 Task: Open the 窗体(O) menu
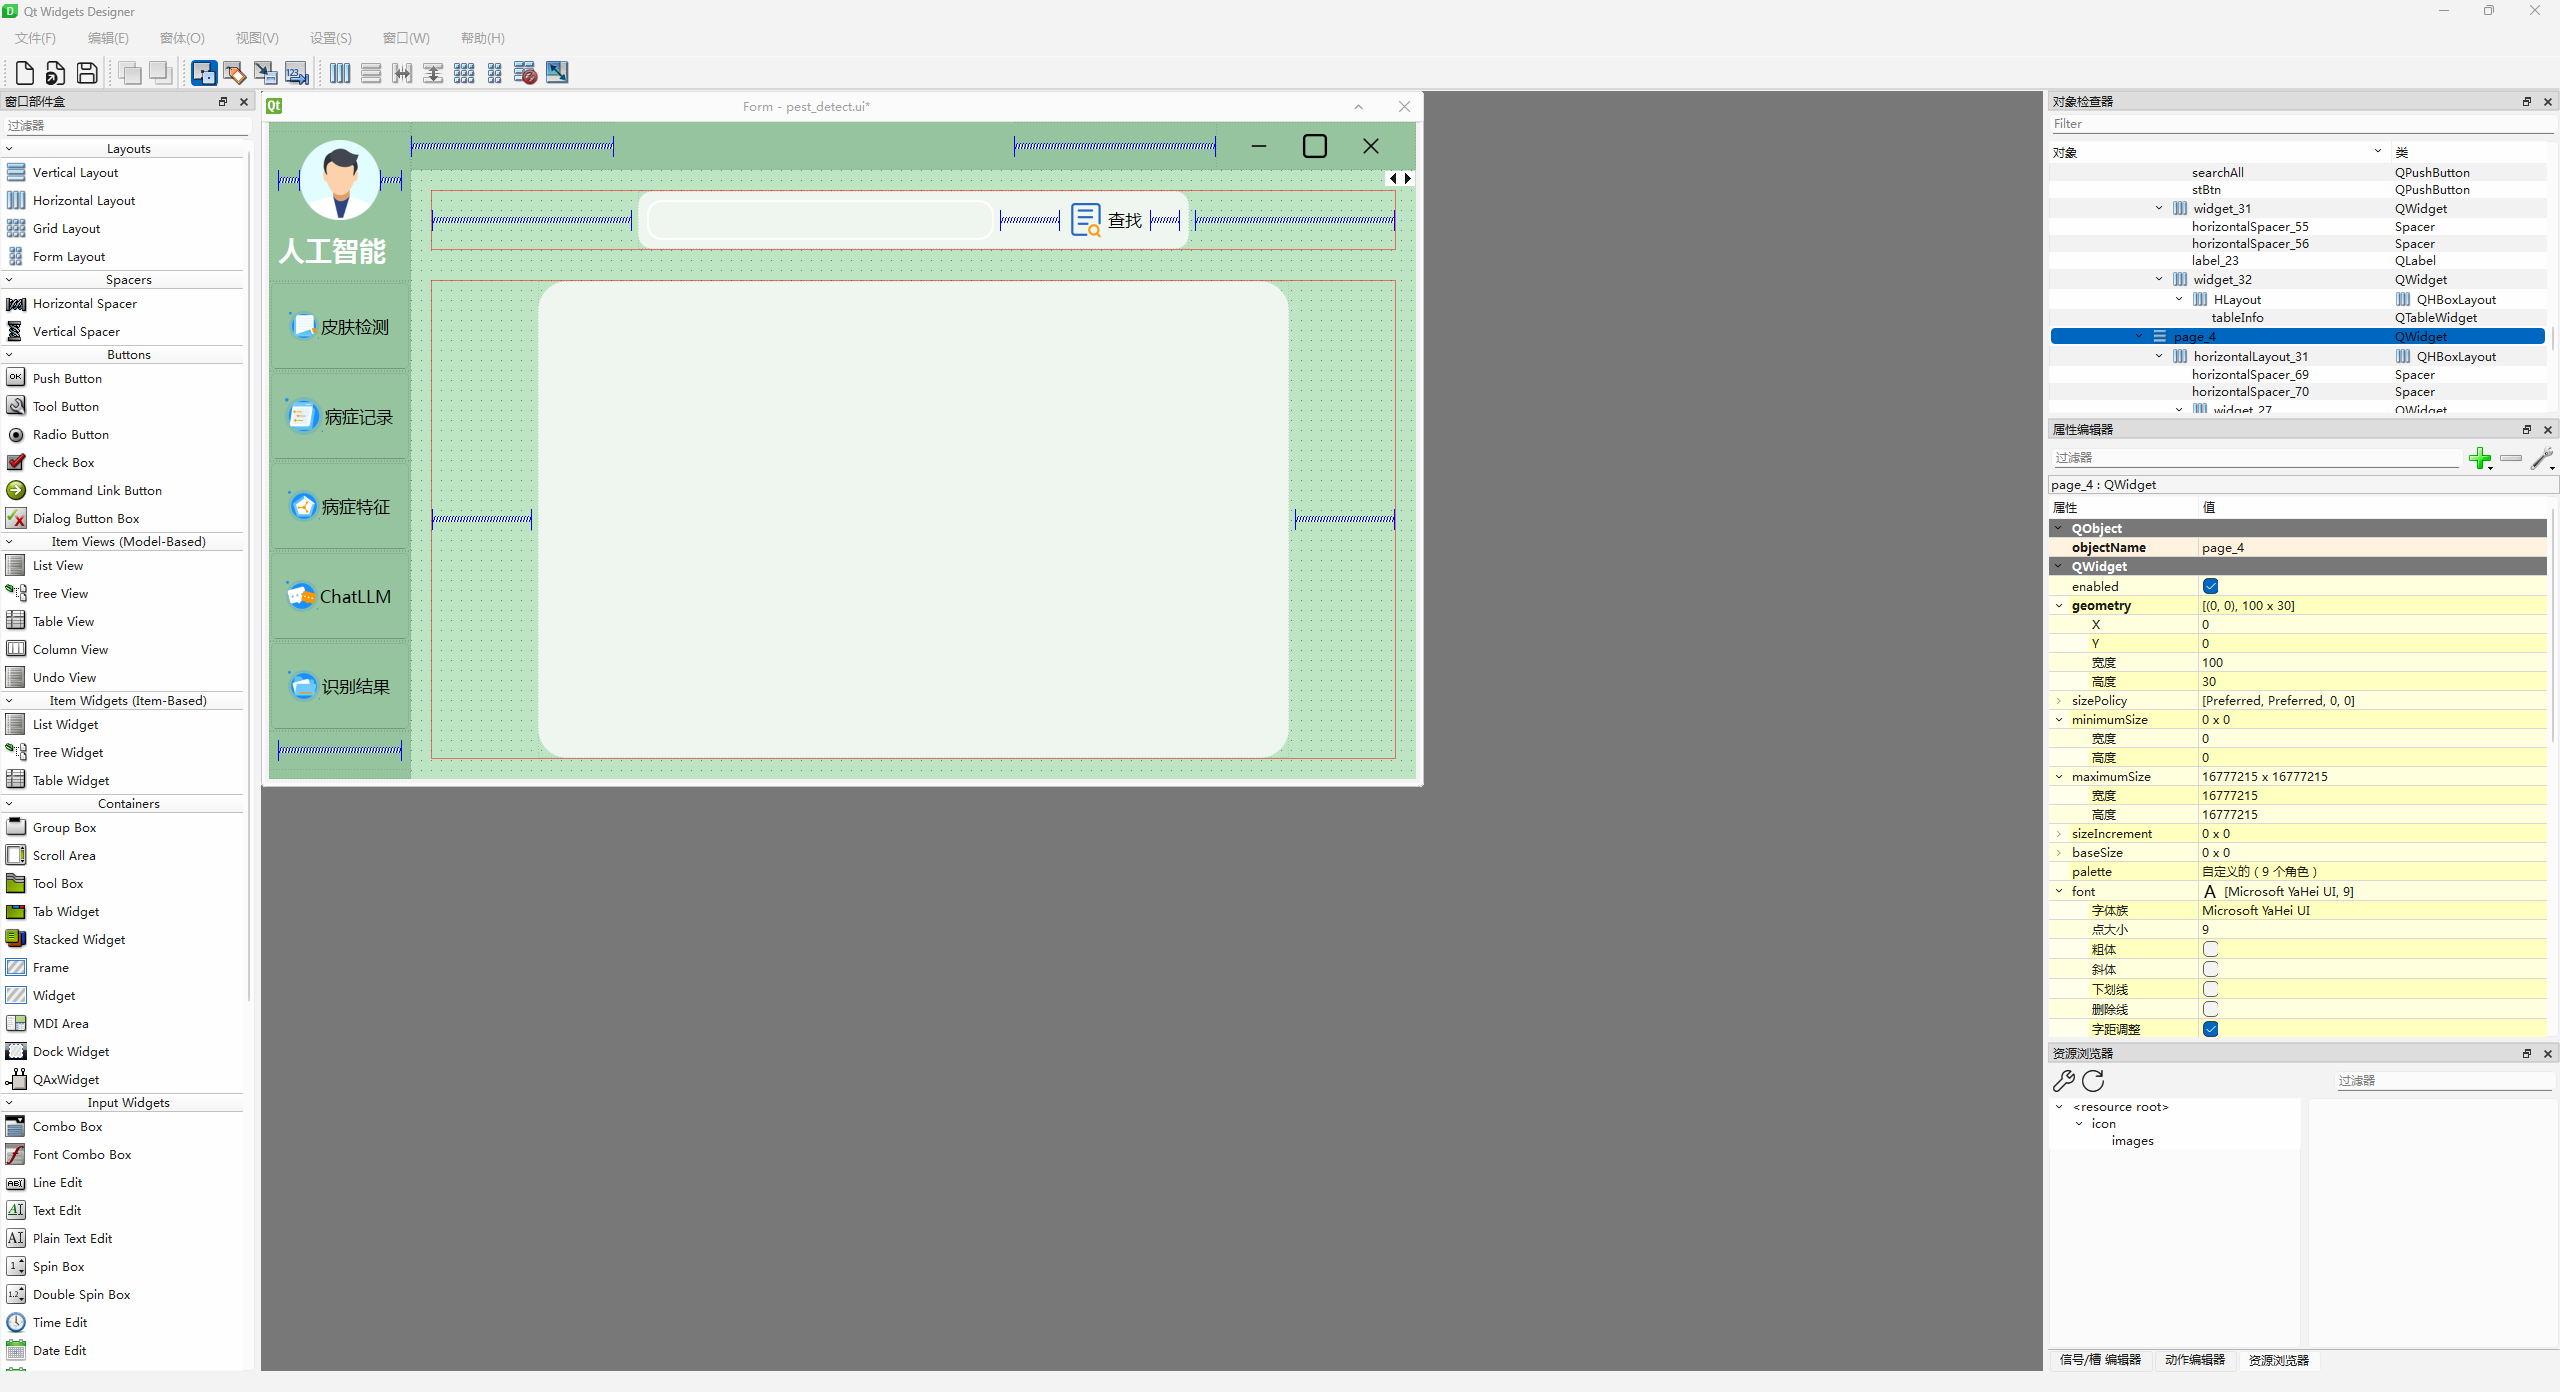[x=182, y=38]
